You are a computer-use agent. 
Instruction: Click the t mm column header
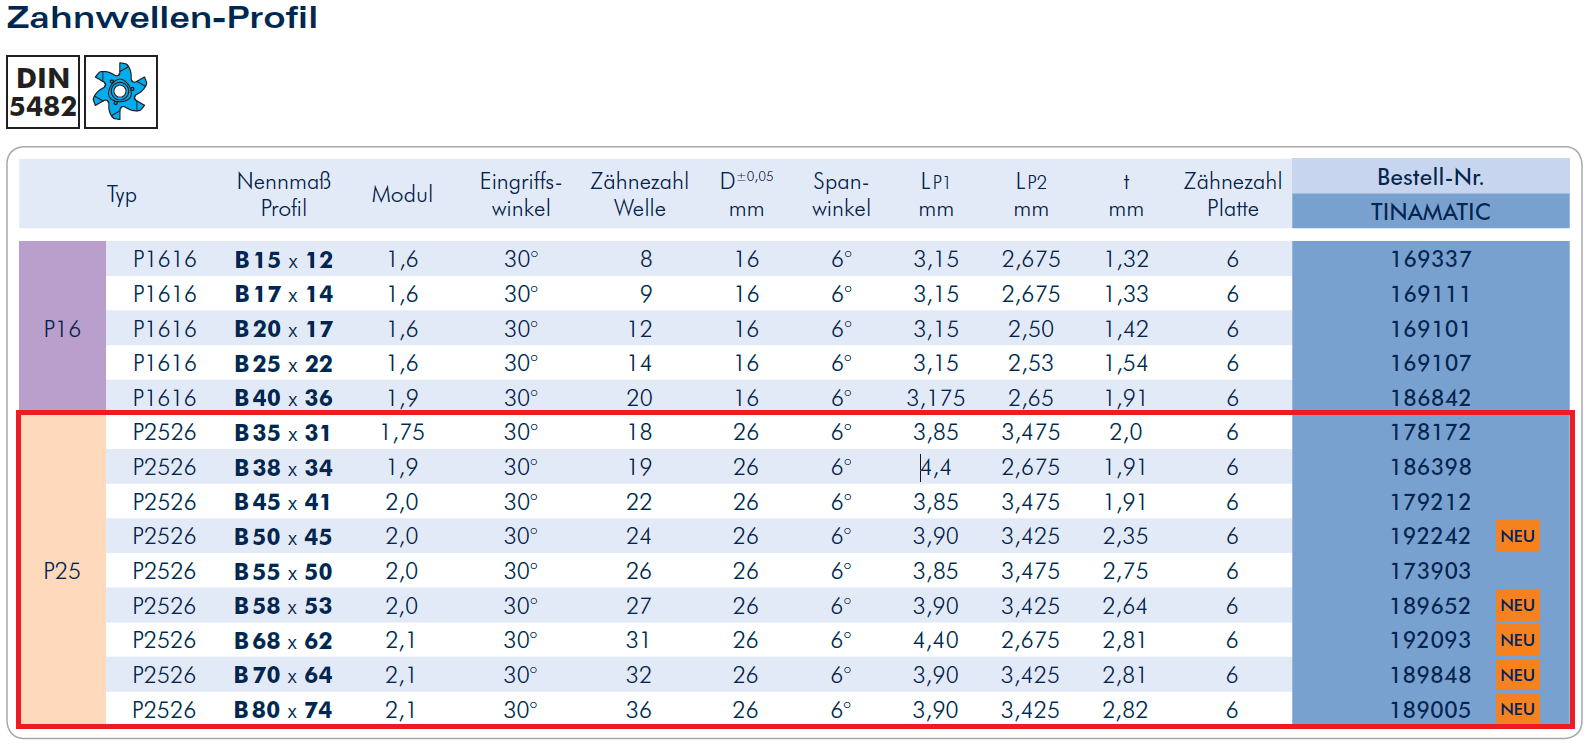[1126, 194]
